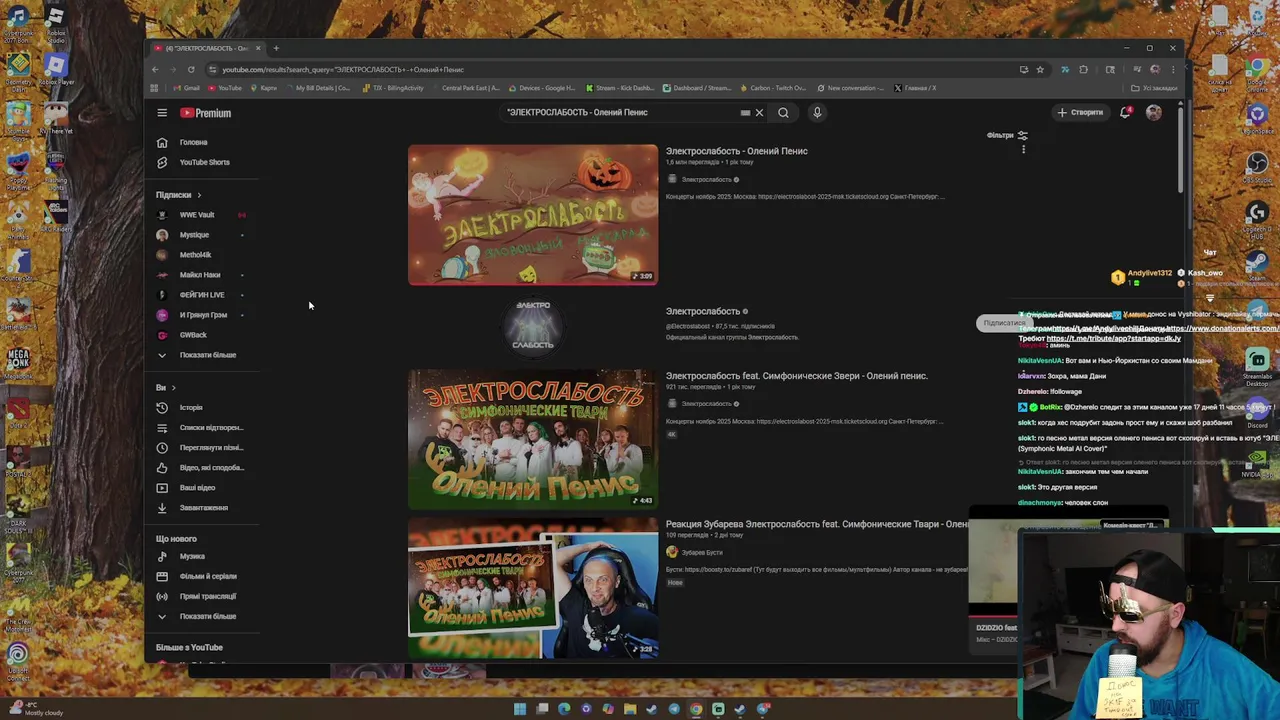The image size is (1280, 720).
Task: Open Ваші відео in sidebar
Action: click(197, 487)
